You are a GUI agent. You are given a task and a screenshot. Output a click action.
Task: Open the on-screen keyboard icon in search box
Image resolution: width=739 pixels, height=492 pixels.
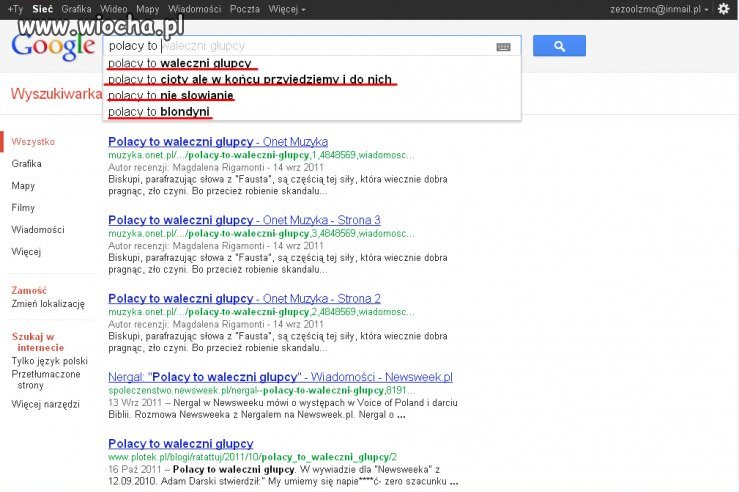(x=503, y=47)
